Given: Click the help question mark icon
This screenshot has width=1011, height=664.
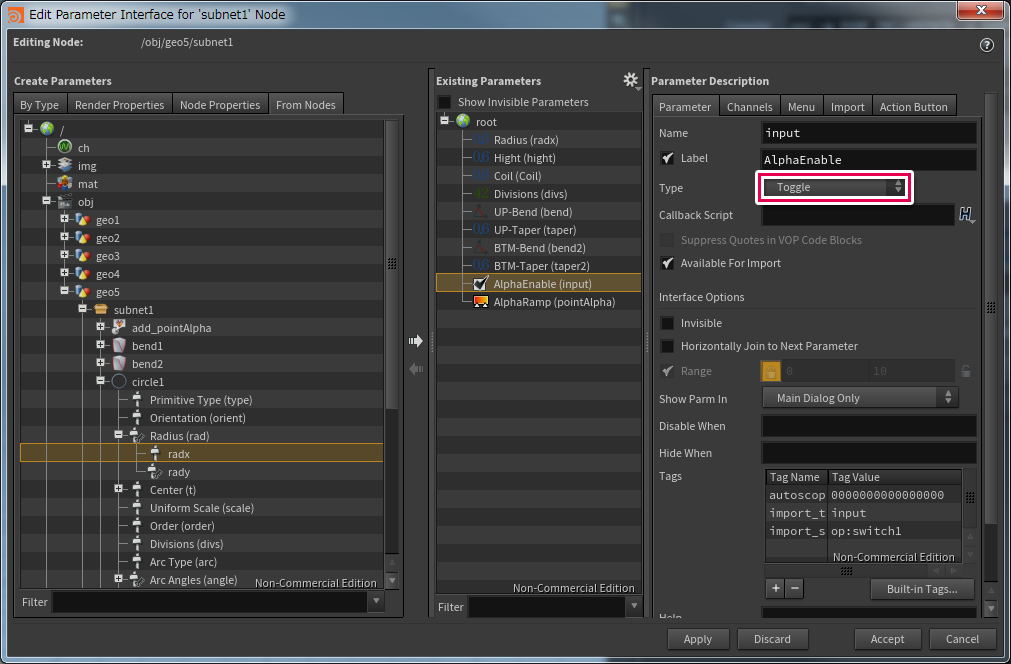Looking at the screenshot, I should (x=986, y=45).
